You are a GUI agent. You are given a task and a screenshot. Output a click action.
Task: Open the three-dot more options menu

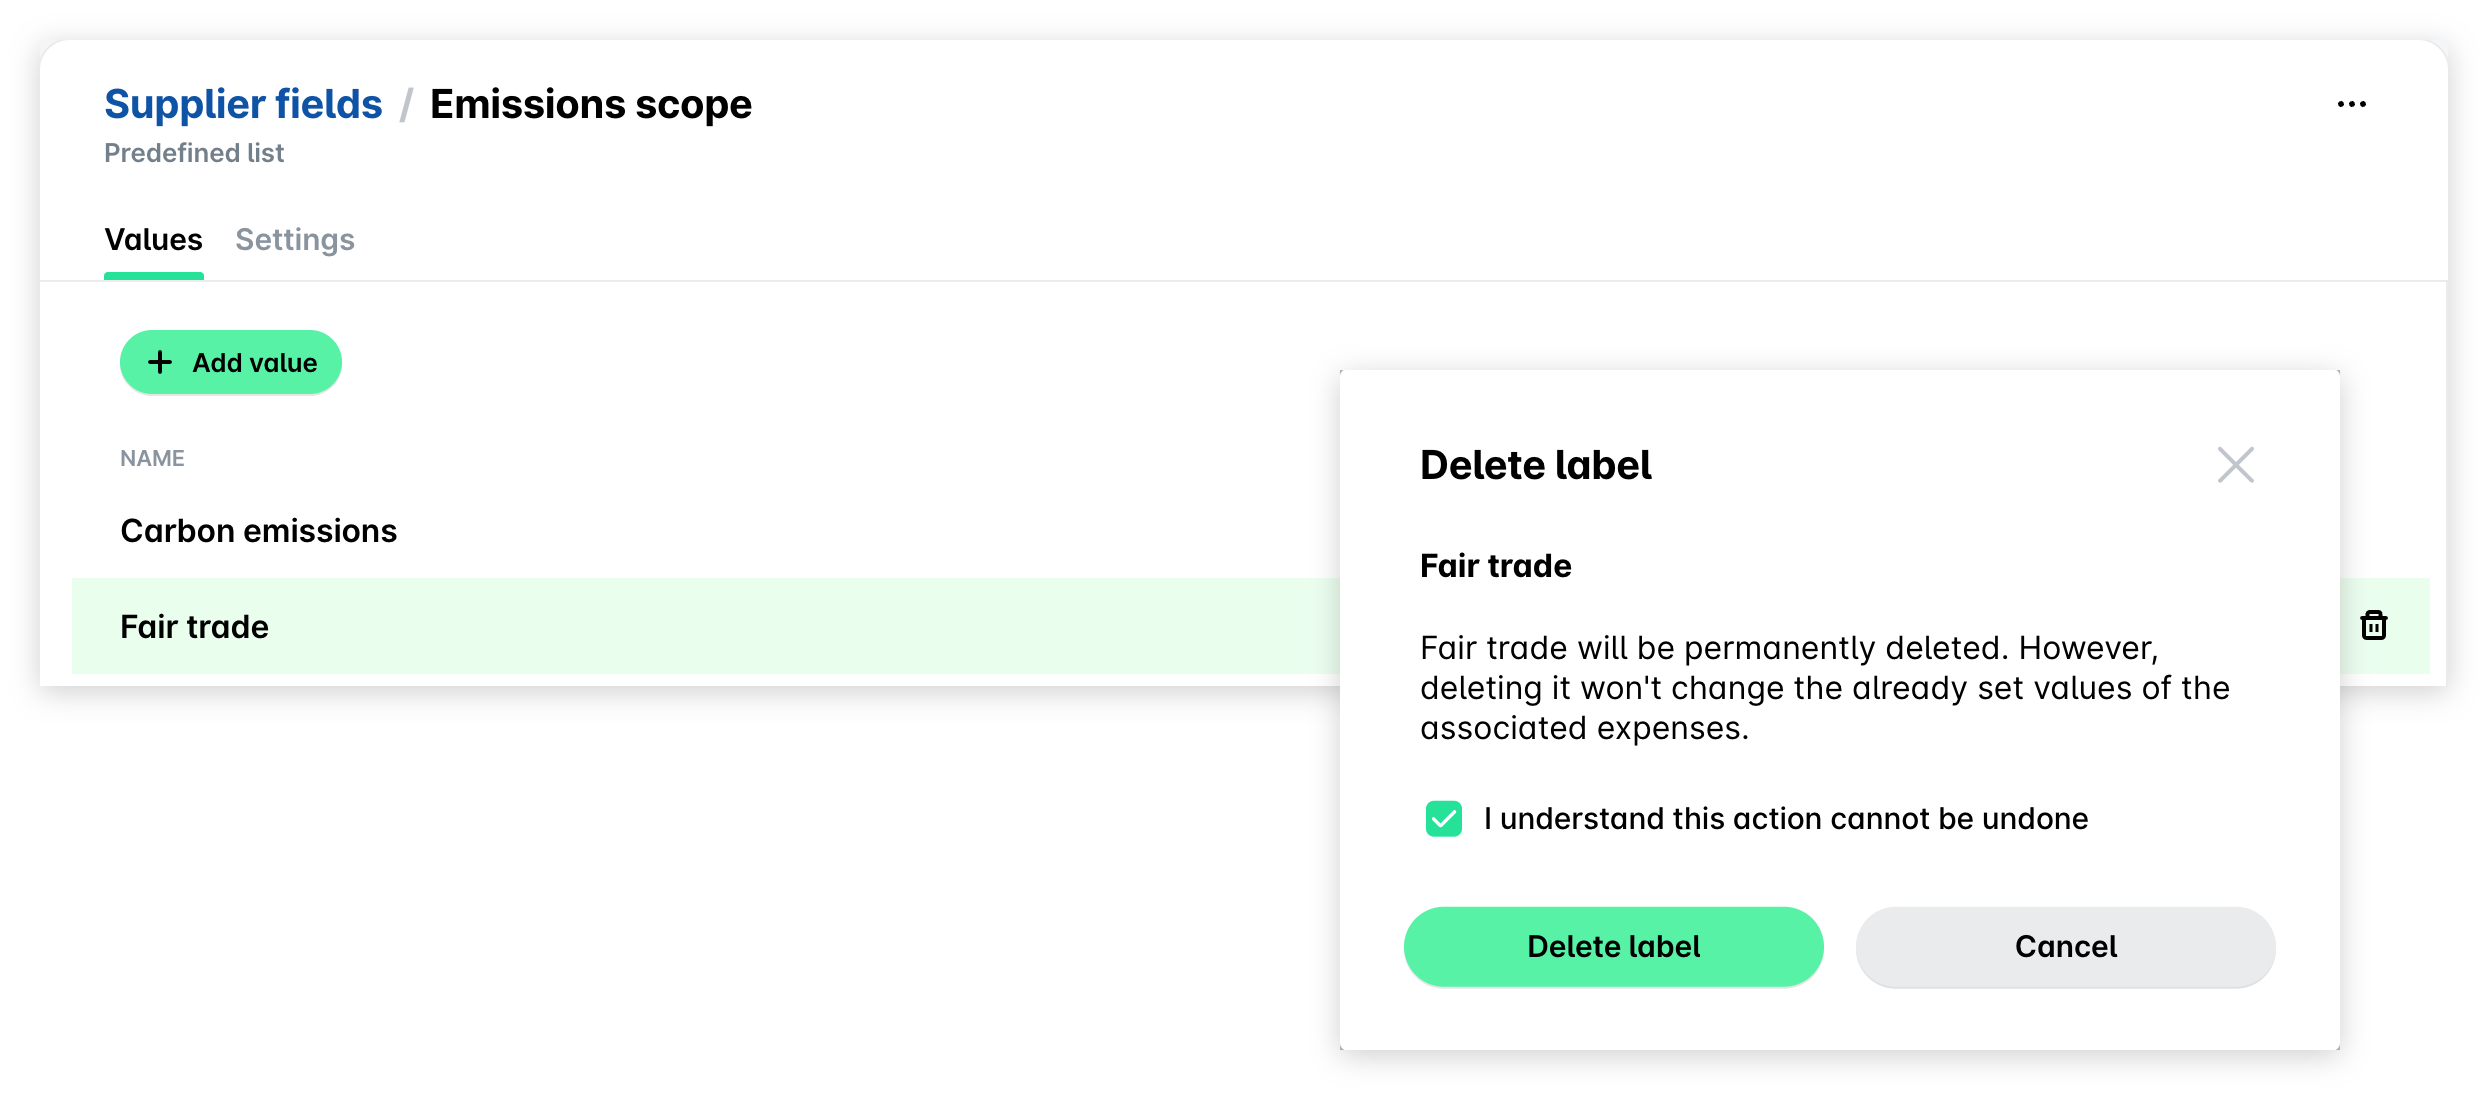pyautogui.click(x=2351, y=104)
